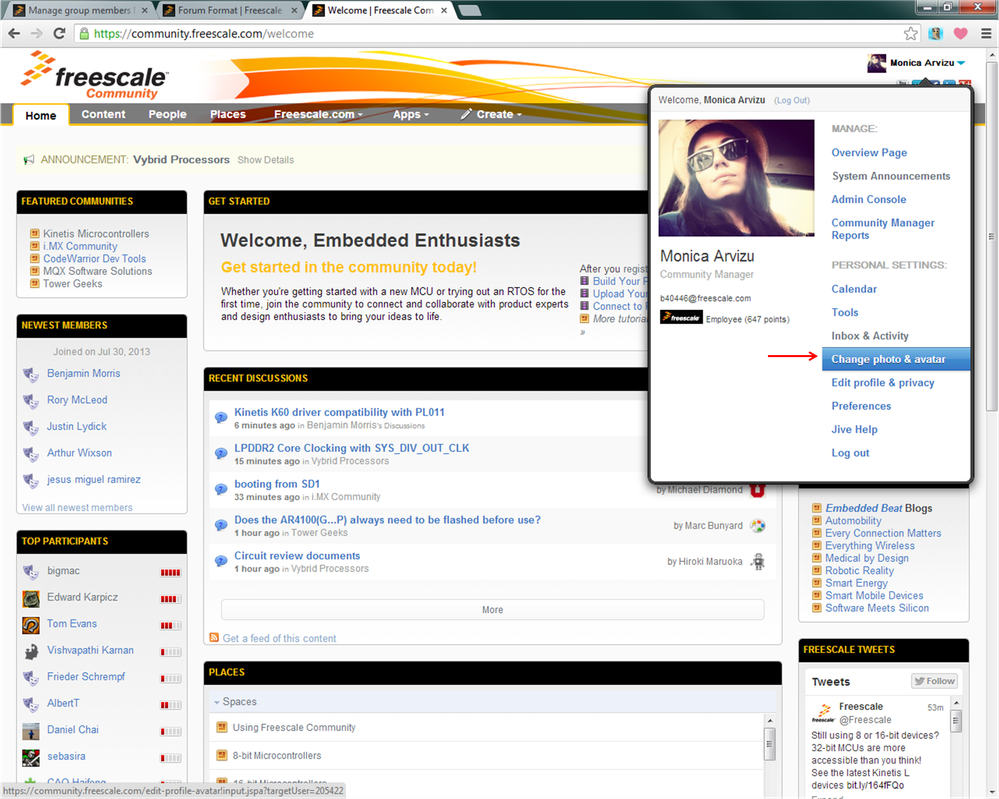This screenshot has width=999, height=799.
Task: Click the More discussions button
Action: tap(492, 610)
